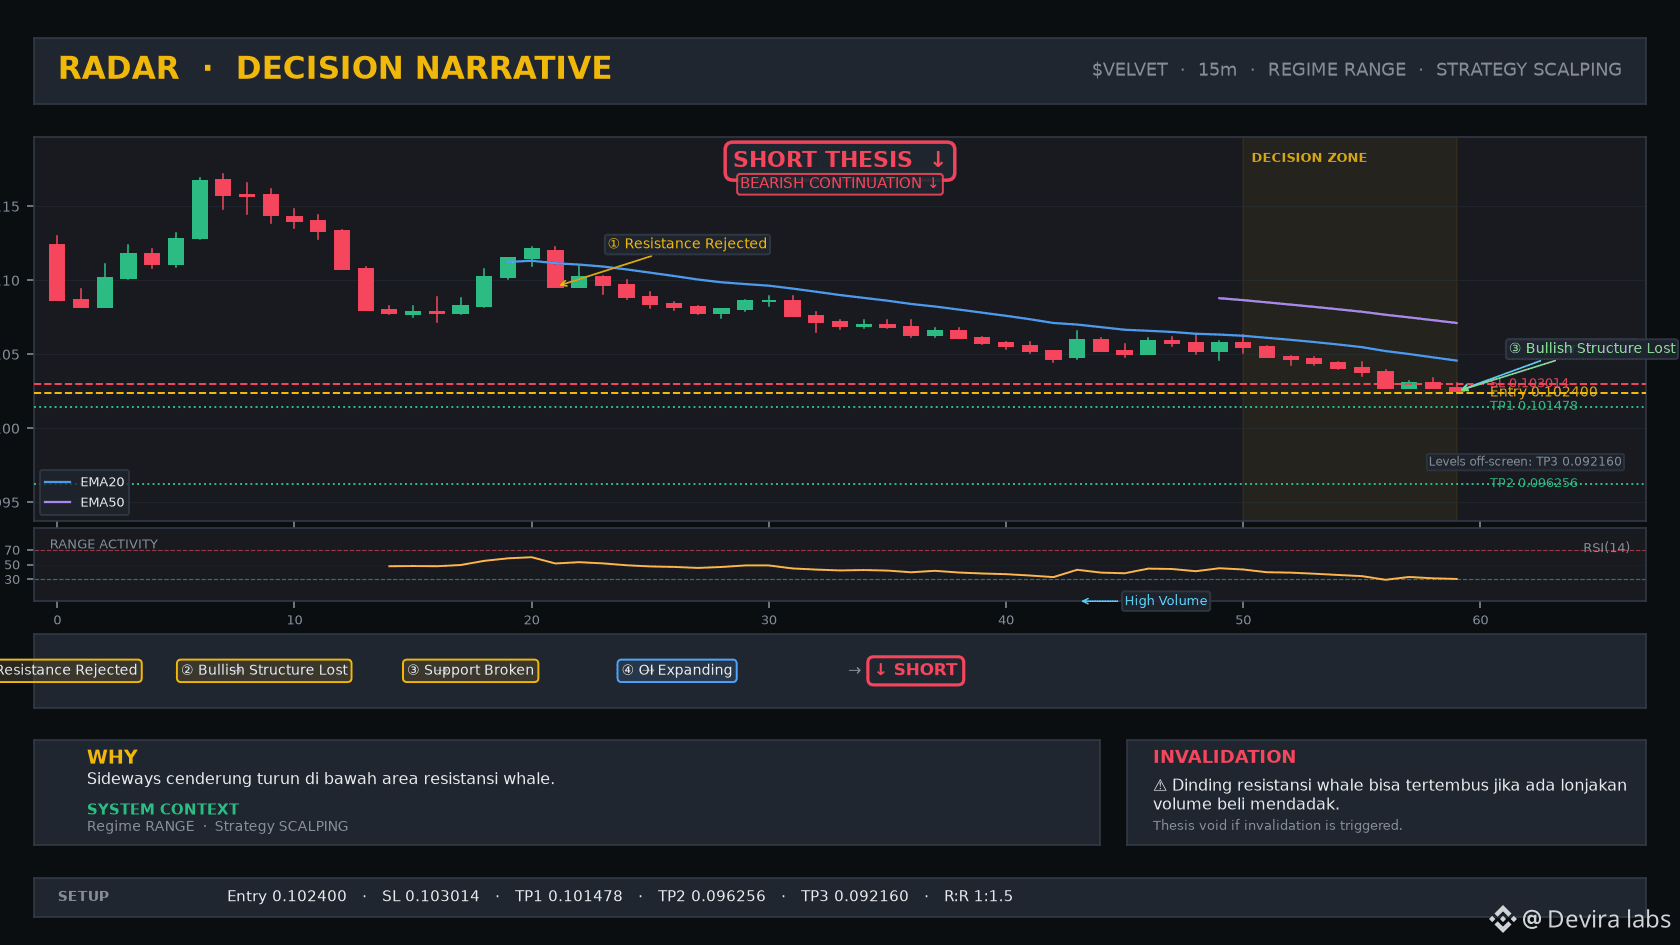Screen dimensions: 1680x945
Task: Click the RSI(14) label
Action: point(1606,548)
